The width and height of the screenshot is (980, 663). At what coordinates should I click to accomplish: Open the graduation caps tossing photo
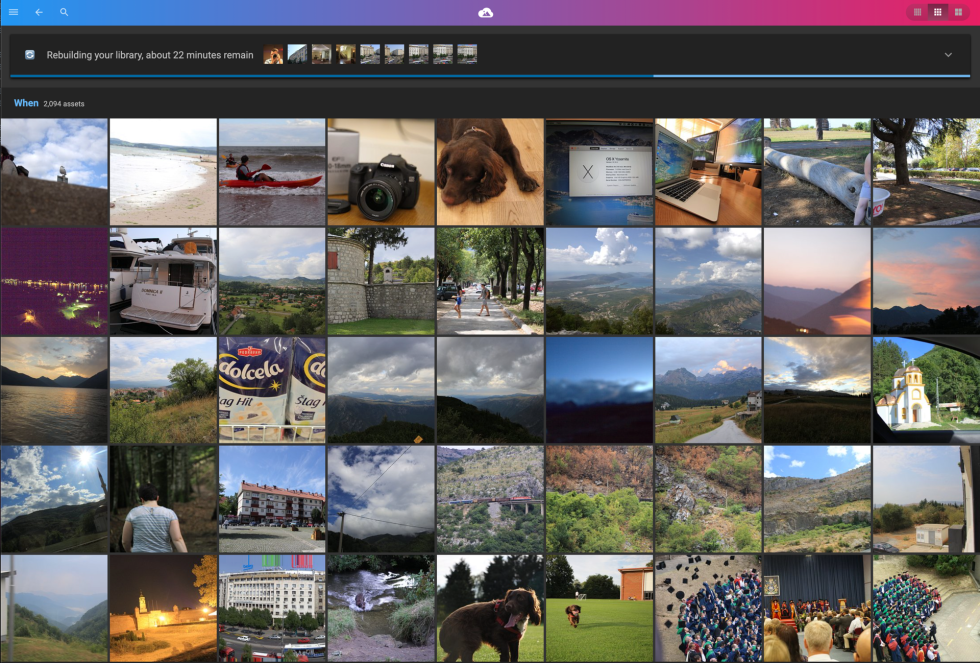(x=707, y=607)
